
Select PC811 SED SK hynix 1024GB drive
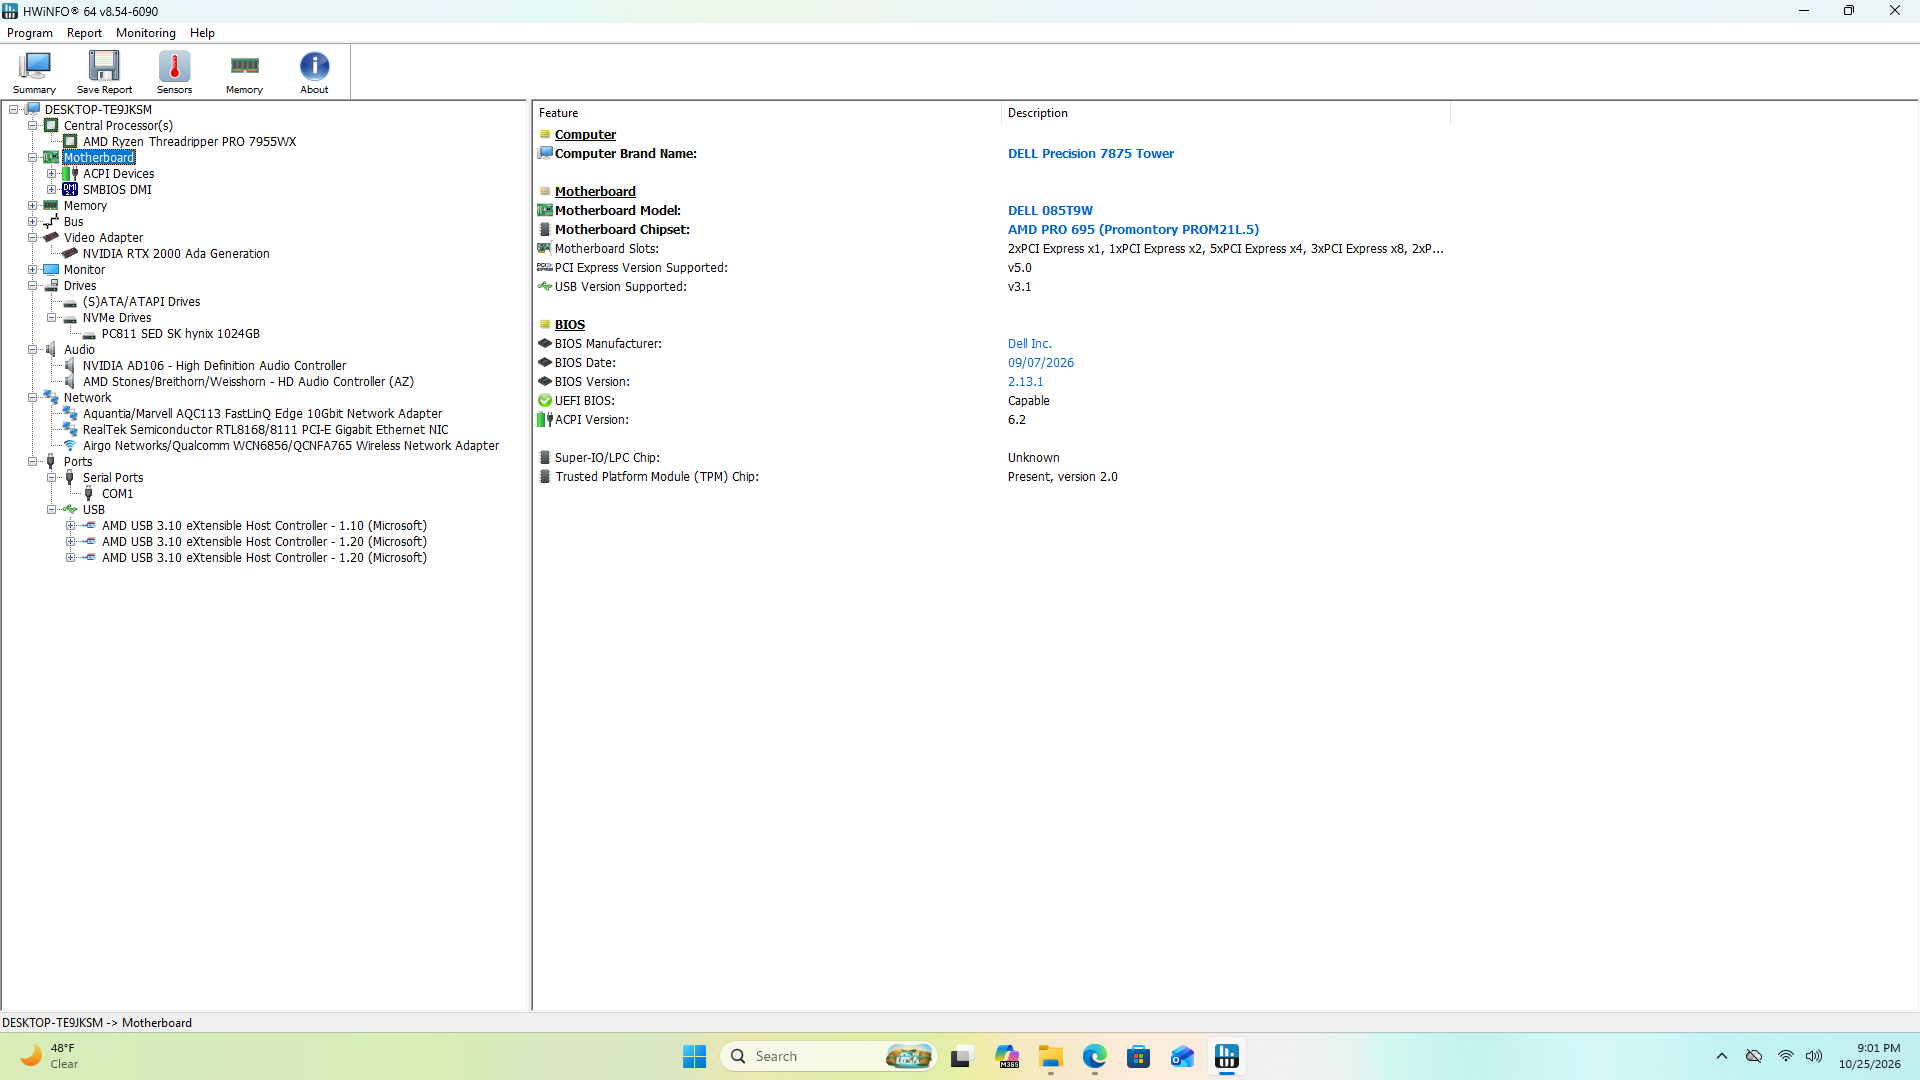(180, 334)
